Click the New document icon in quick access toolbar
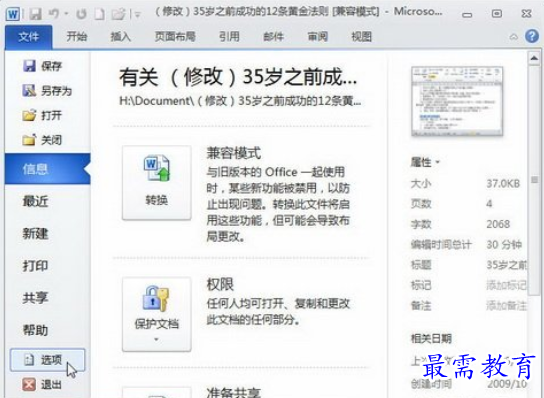Image resolution: width=544 pixels, height=398 pixels. (100, 14)
